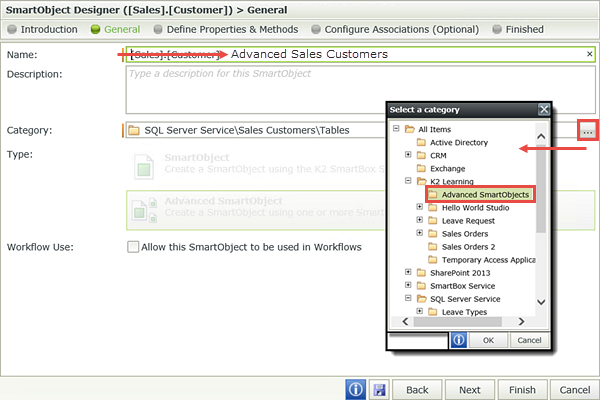Image resolution: width=600 pixels, height=400 pixels.
Task: Open category browse ellipsis button
Action: click(x=587, y=131)
